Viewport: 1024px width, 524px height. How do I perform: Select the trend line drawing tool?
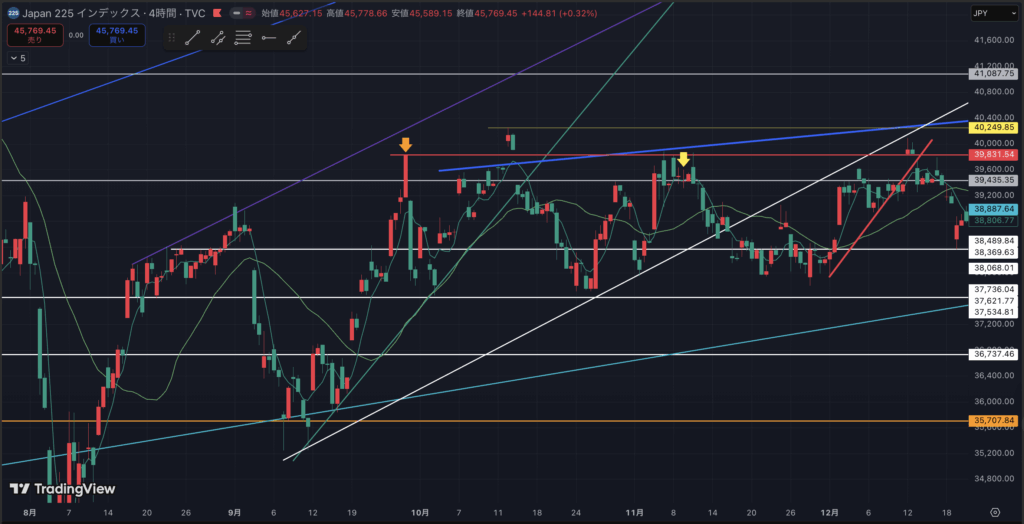(193, 38)
